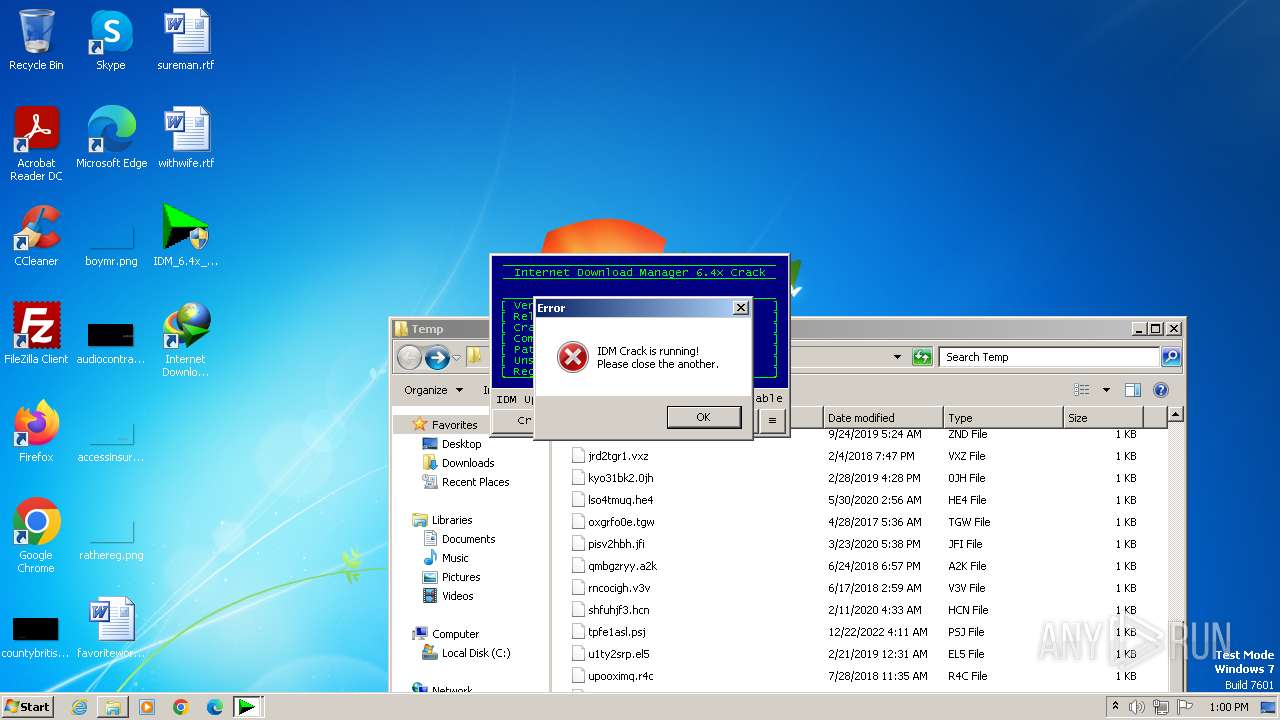The width and height of the screenshot is (1280, 720).
Task: Launch Google Chrome desktop shortcut
Action: (x=36, y=537)
